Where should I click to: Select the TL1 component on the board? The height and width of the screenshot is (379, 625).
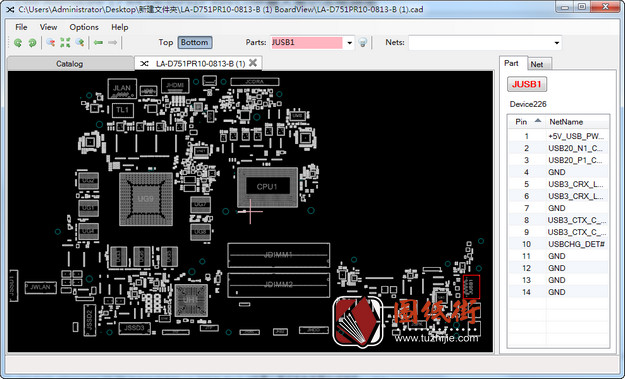click(123, 110)
